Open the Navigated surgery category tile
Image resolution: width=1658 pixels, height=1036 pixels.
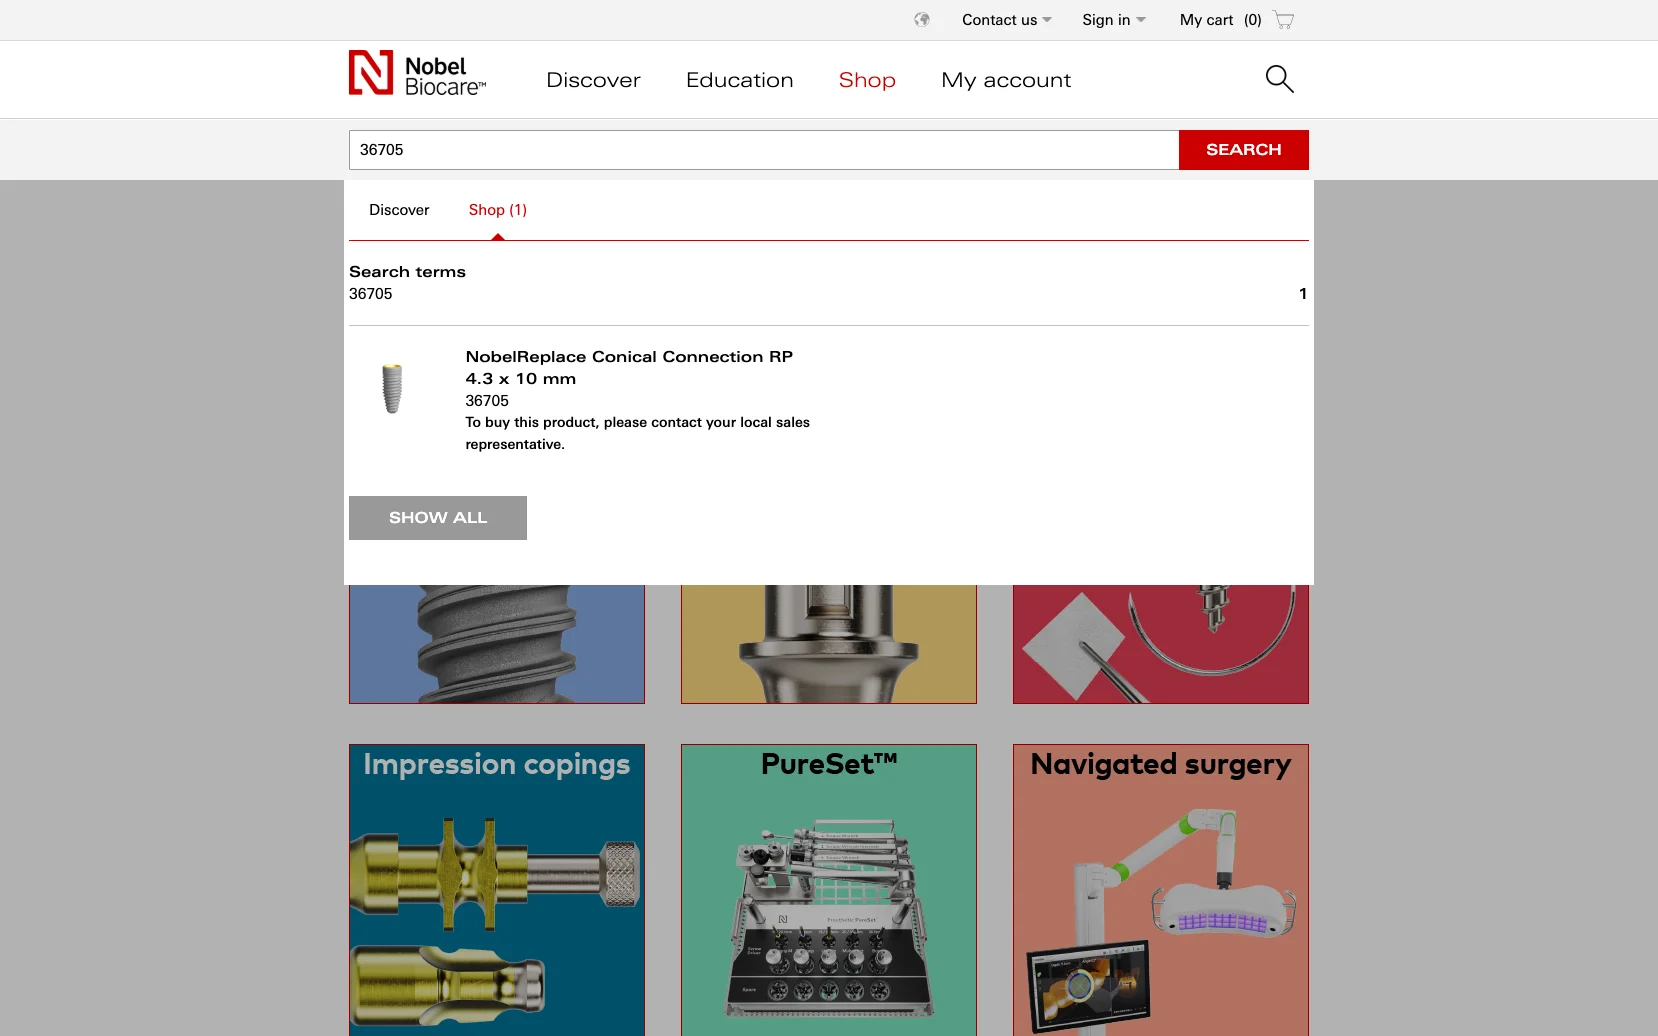click(x=1161, y=890)
